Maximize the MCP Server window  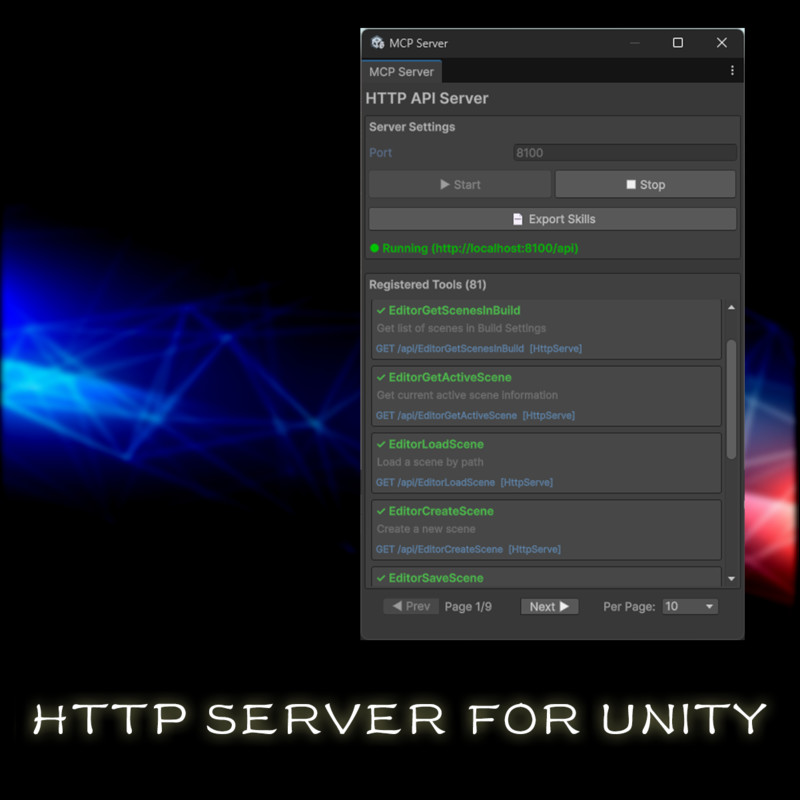[678, 43]
